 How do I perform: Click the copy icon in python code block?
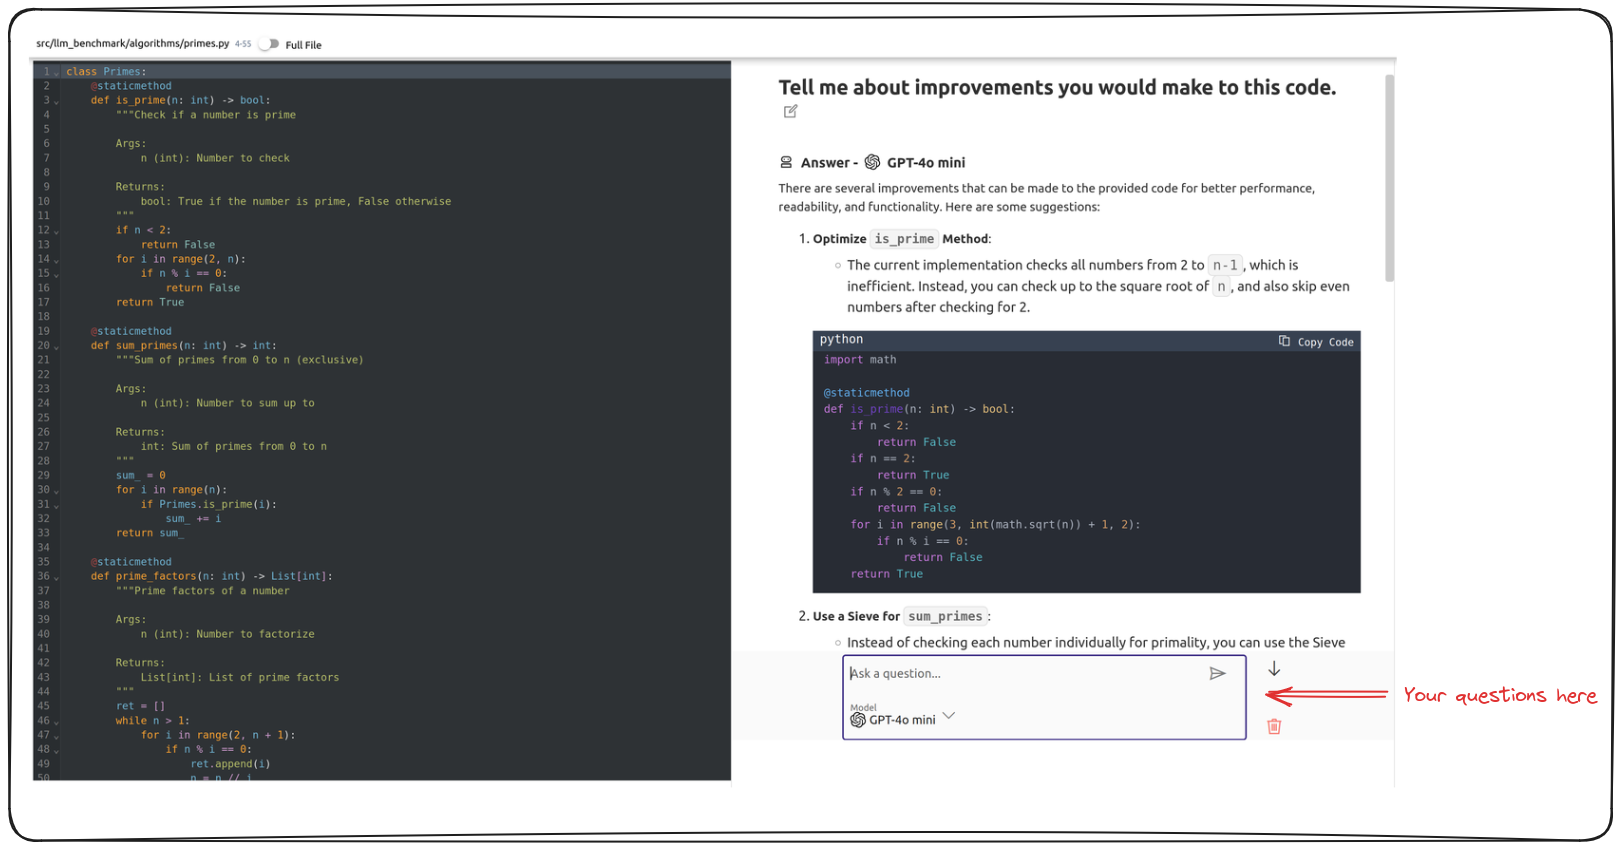[1284, 341]
